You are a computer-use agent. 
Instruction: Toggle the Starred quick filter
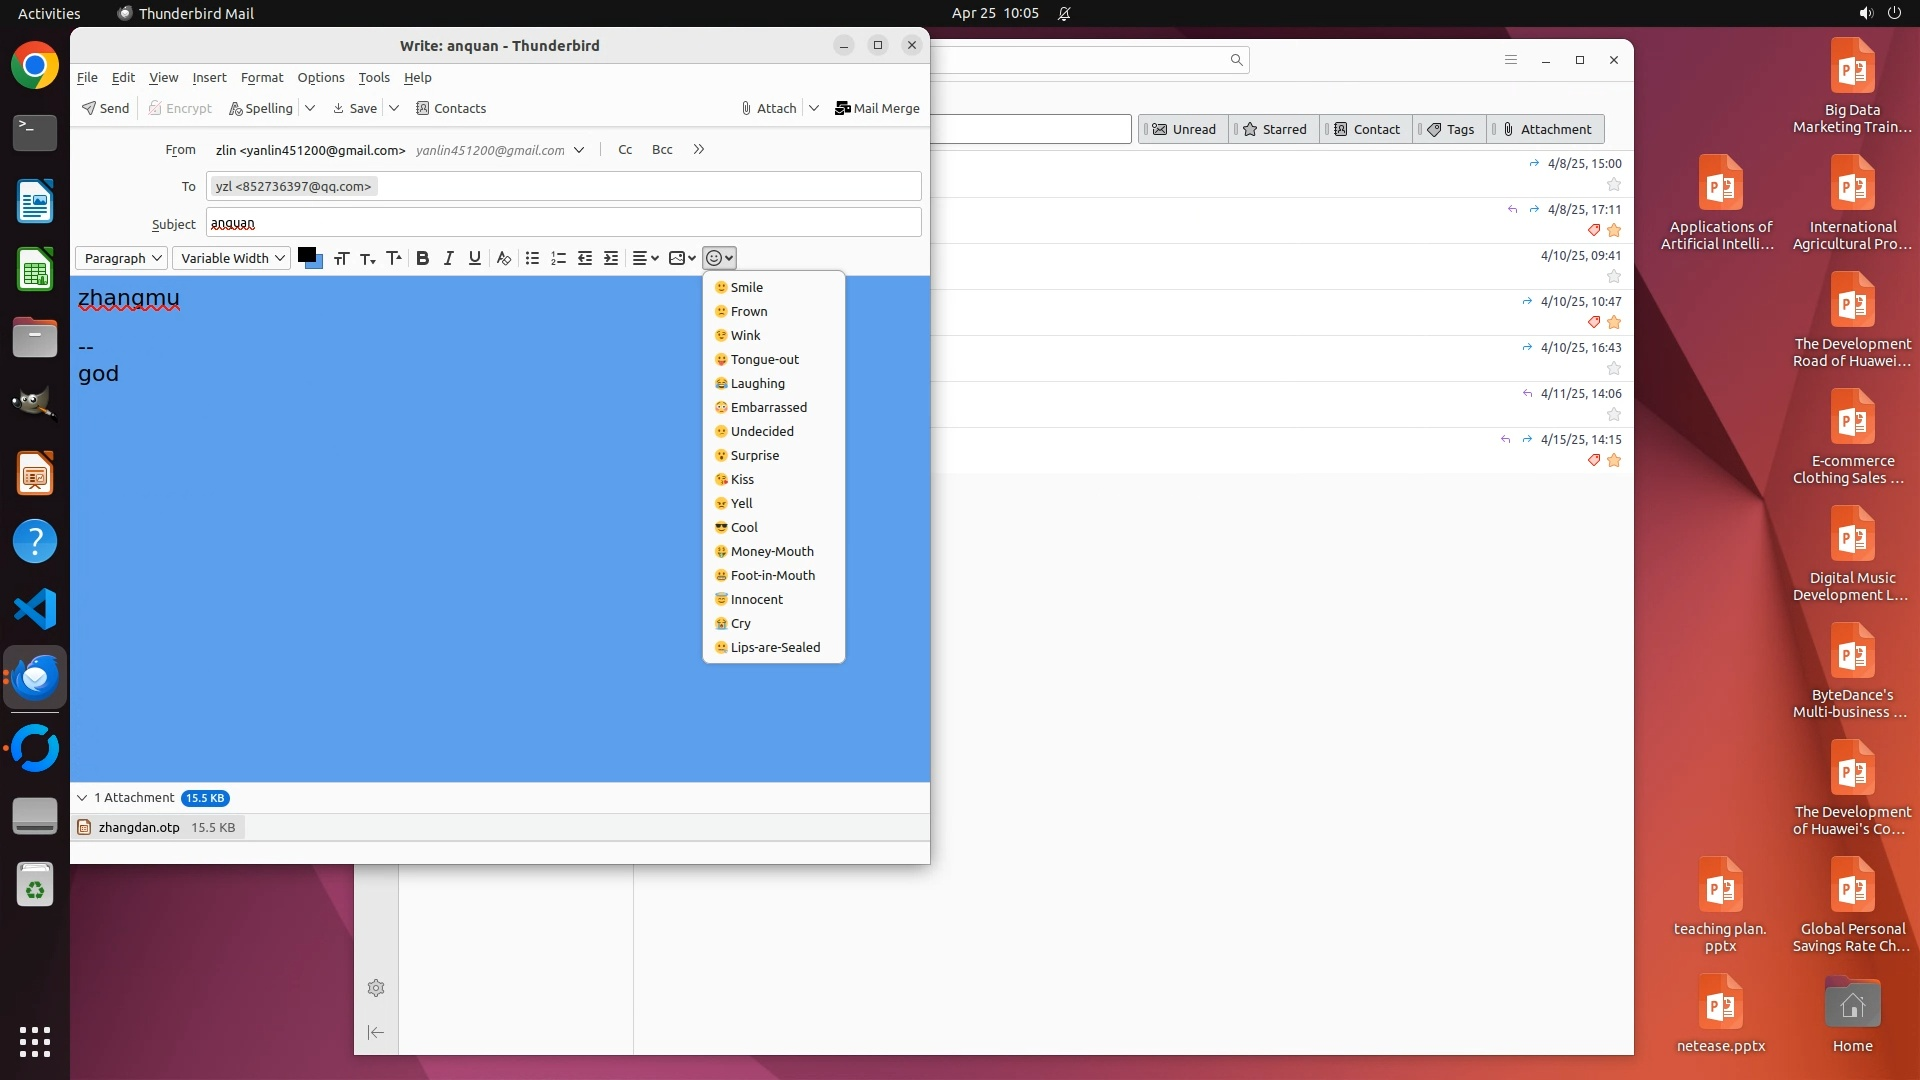pos(1273,129)
